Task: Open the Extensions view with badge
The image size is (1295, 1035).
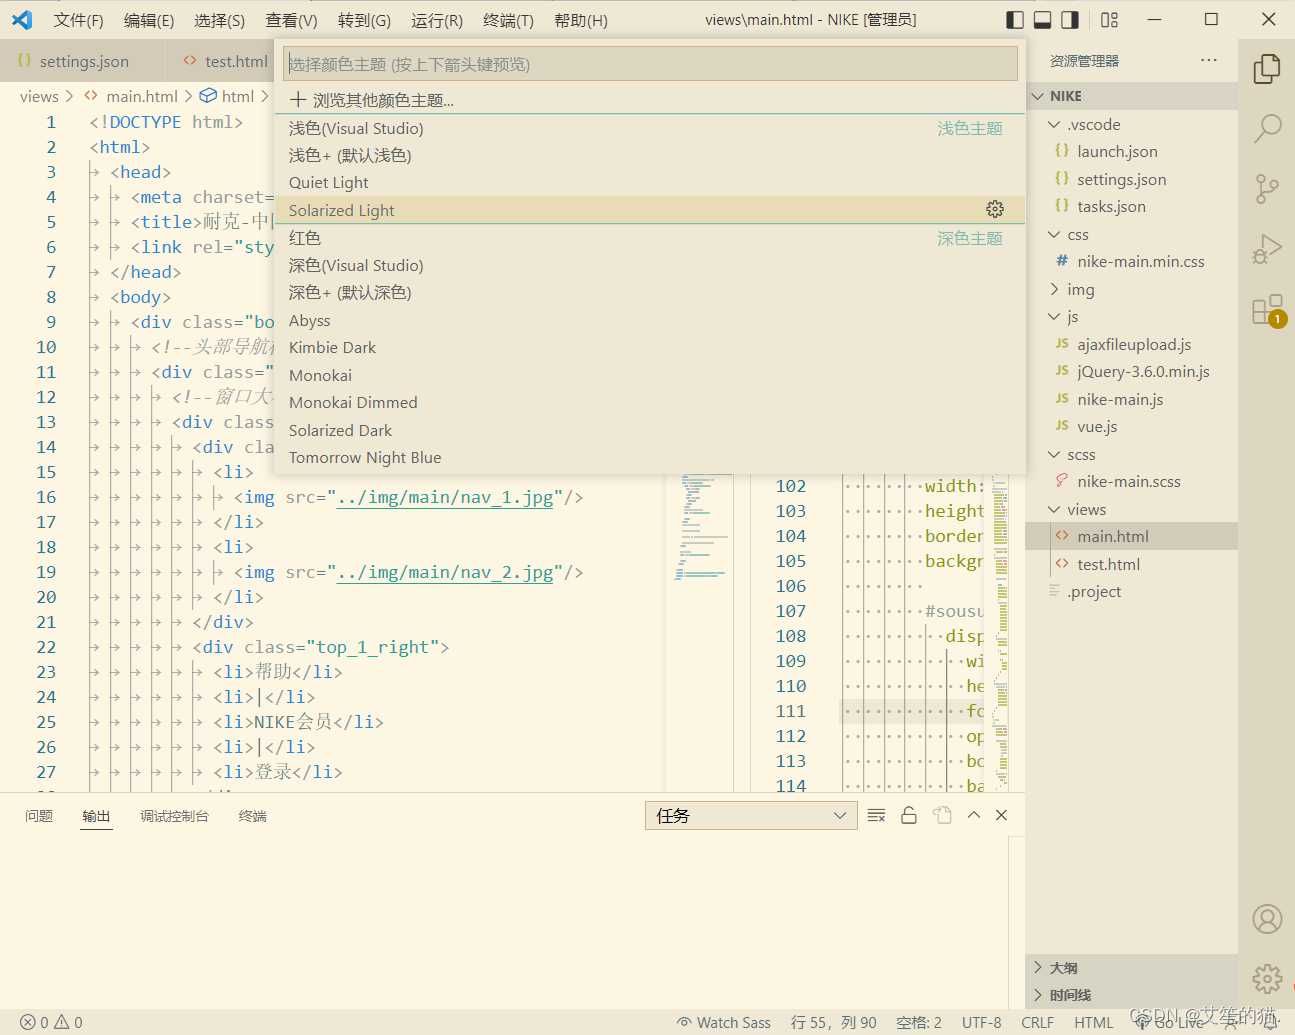Action: [1267, 310]
